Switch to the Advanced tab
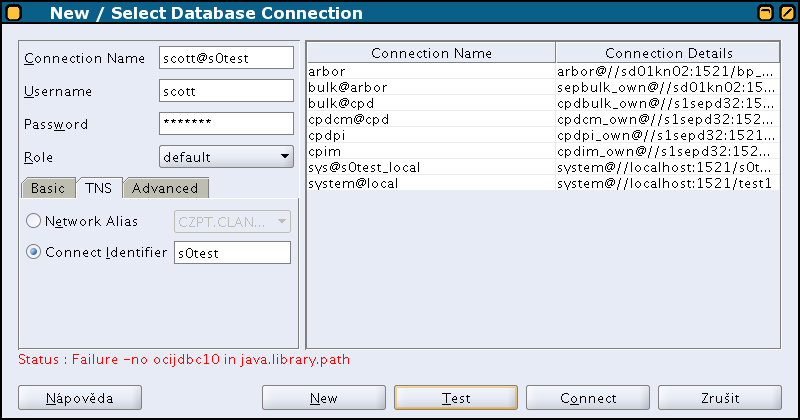Image resolution: width=800 pixels, height=420 pixels. [x=165, y=188]
